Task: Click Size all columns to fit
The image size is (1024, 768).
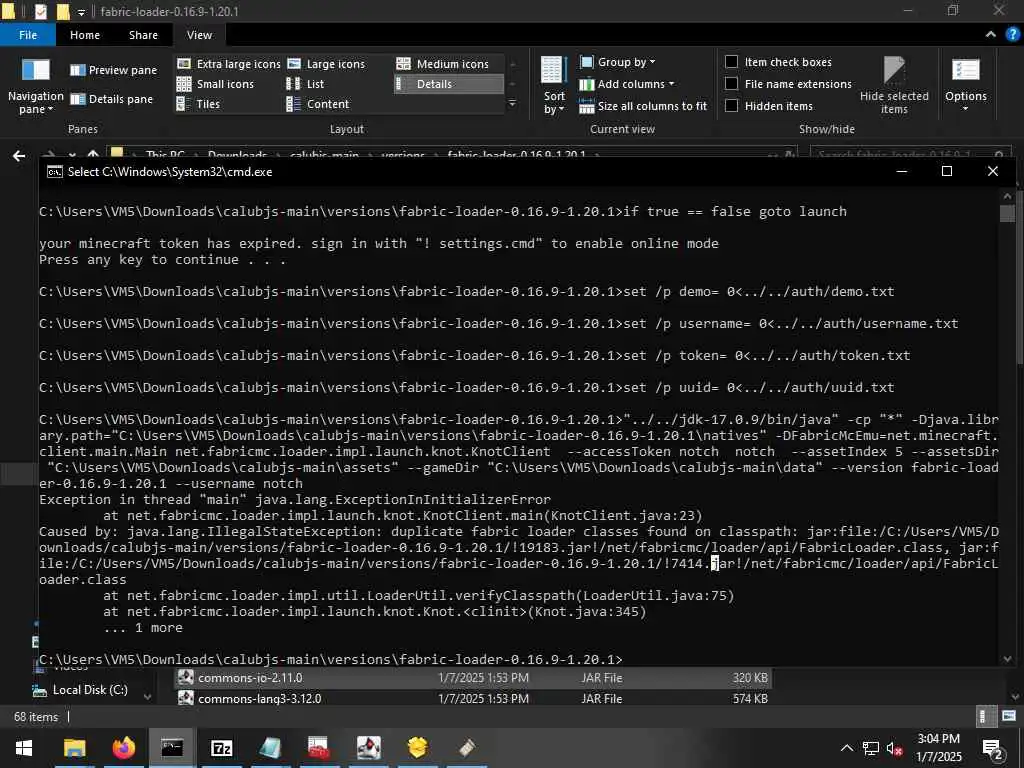Action: 643,106
